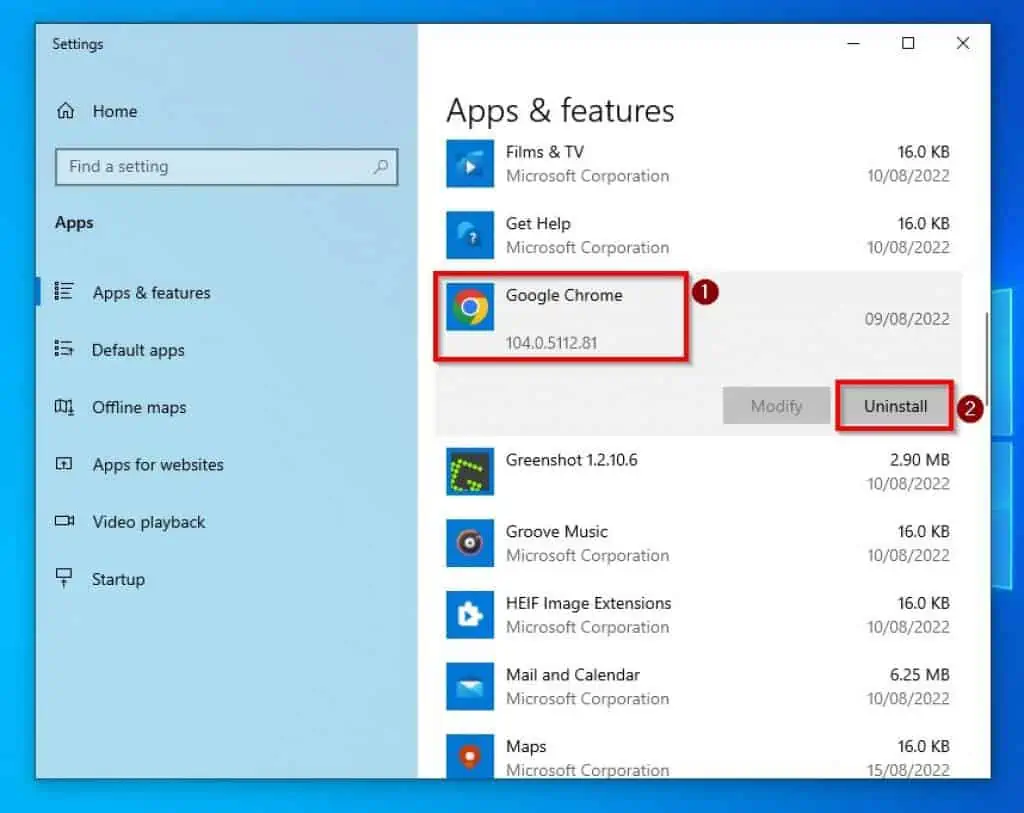Open the Startup apps section
This screenshot has width=1024, height=813.
tap(118, 579)
